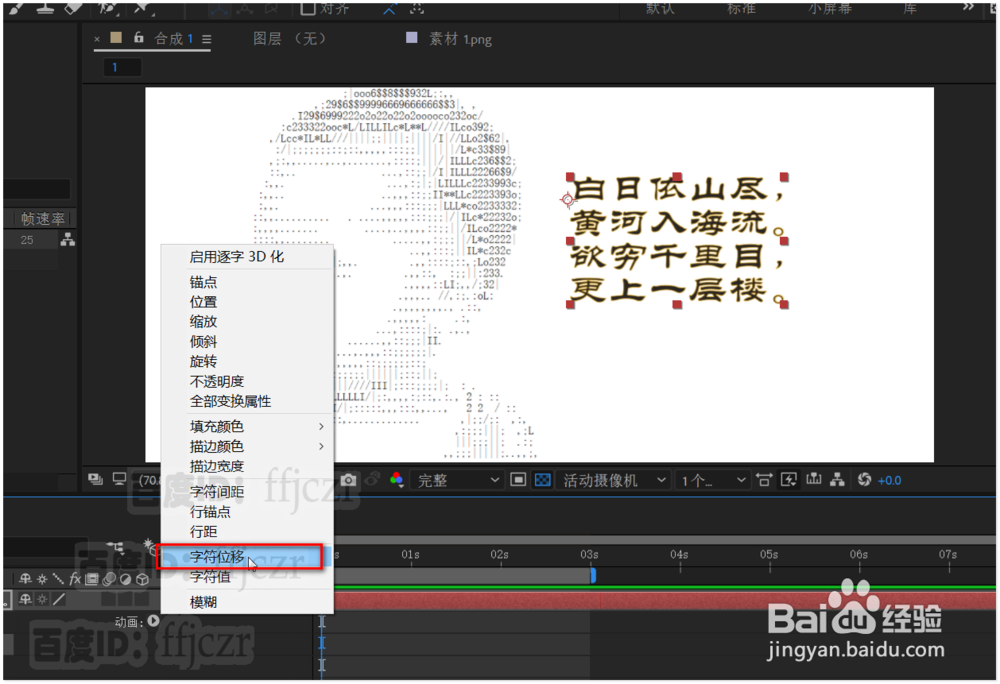Click the text layer anchor point crosshair
Image resolution: width=1000 pixels, height=684 pixels.
tap(568, 200)
